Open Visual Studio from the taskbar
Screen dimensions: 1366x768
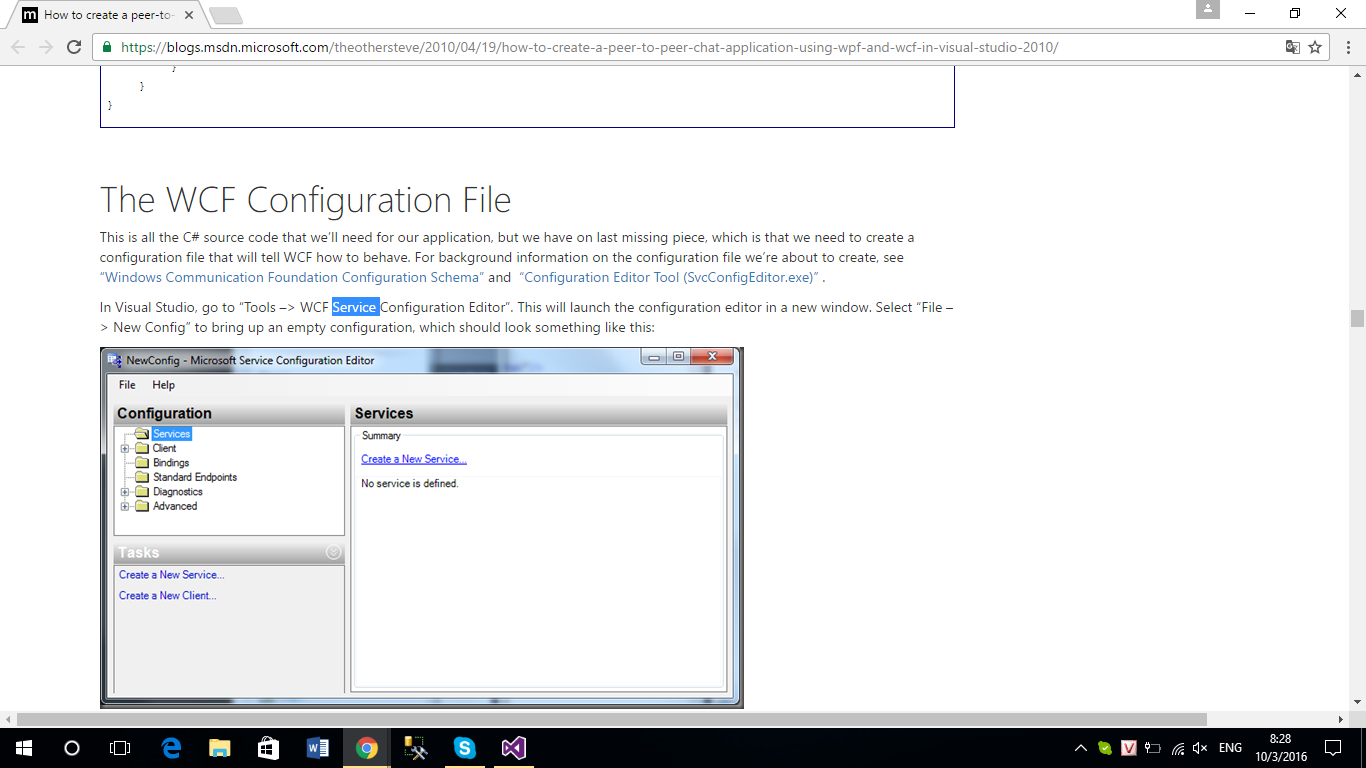click(x=513, y=748)
